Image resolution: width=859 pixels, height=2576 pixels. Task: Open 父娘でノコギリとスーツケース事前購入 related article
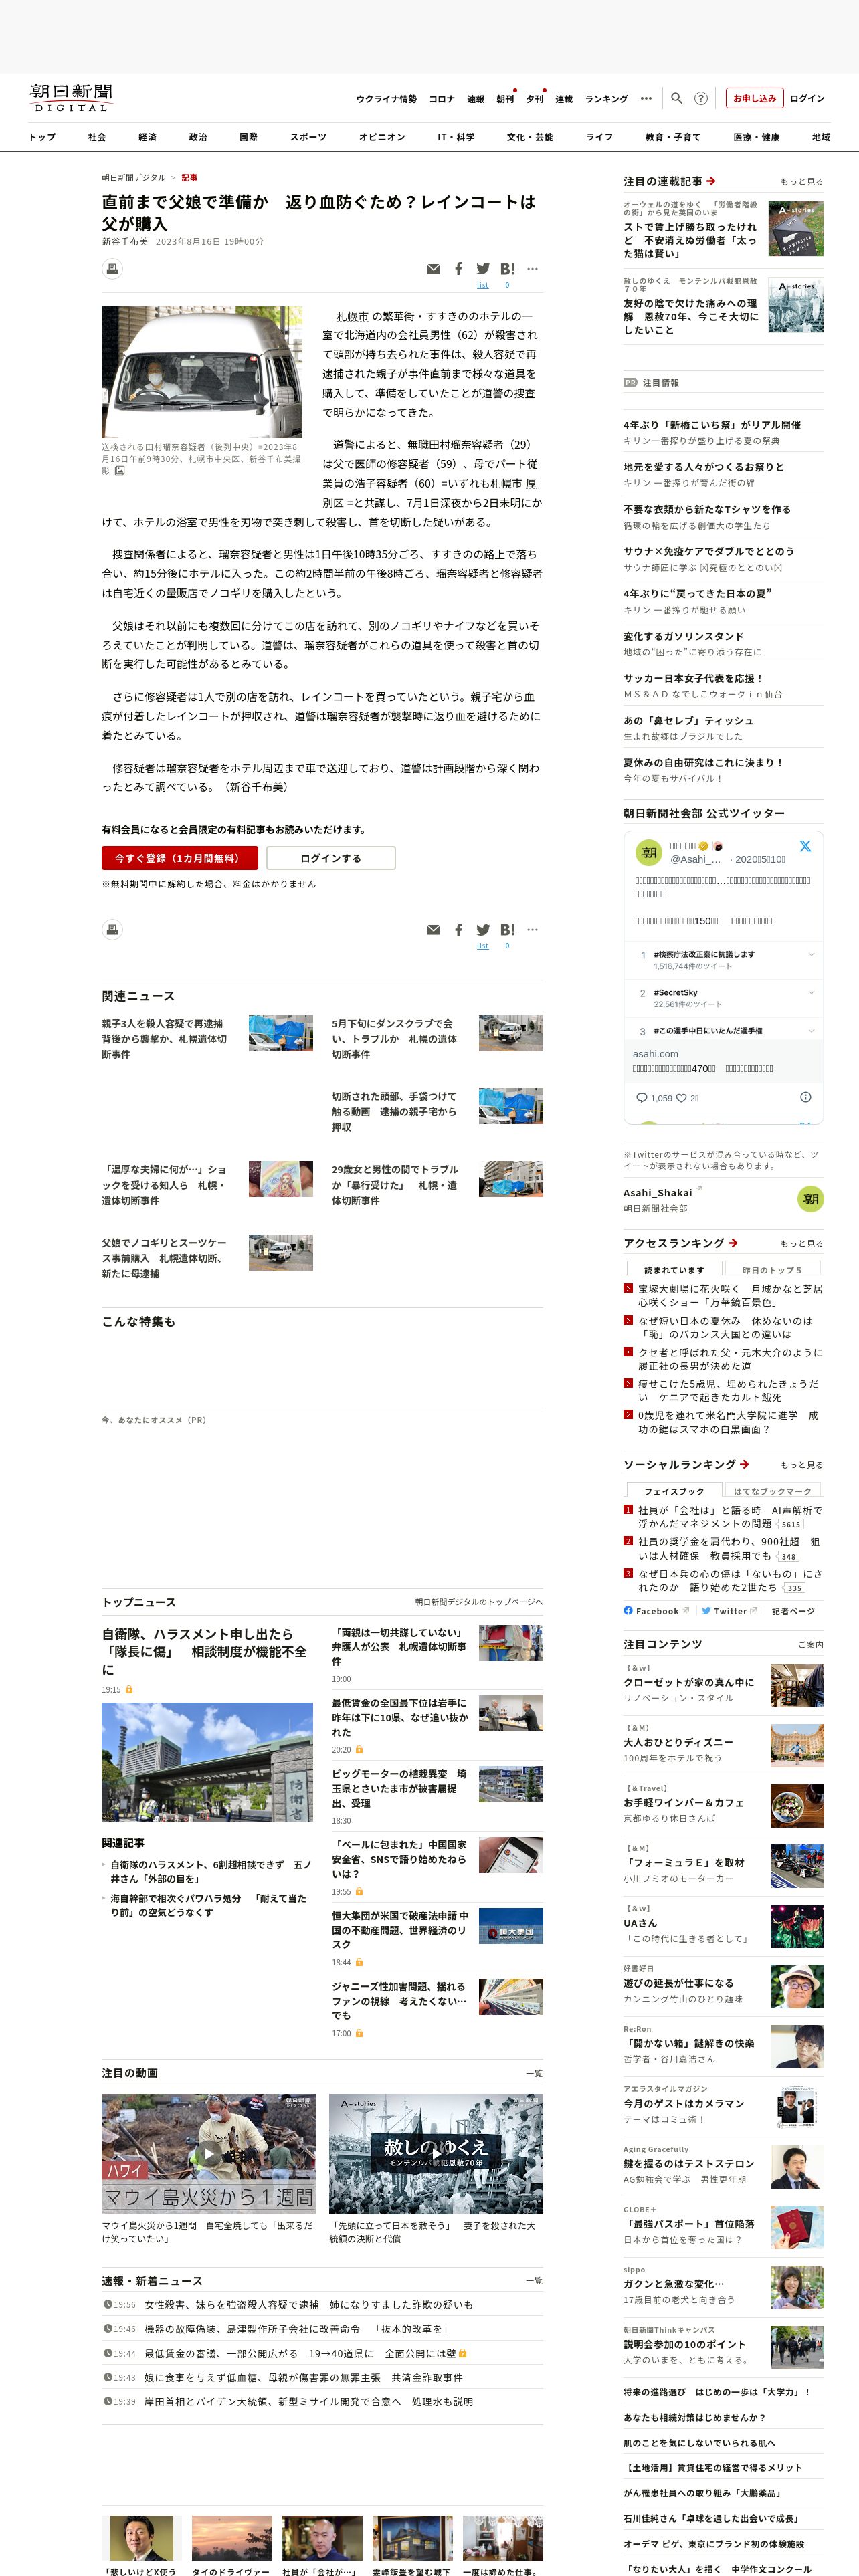[164, 1257]
